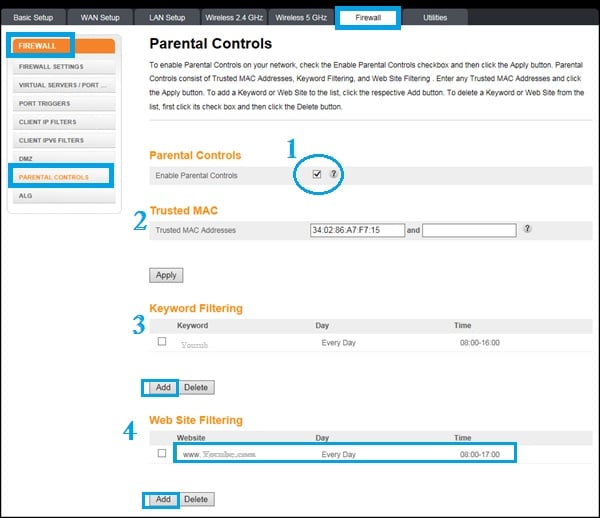Screen dimensions: 604x518
Task: Switch to WAN Setup tab
Action: click(101, 18)
